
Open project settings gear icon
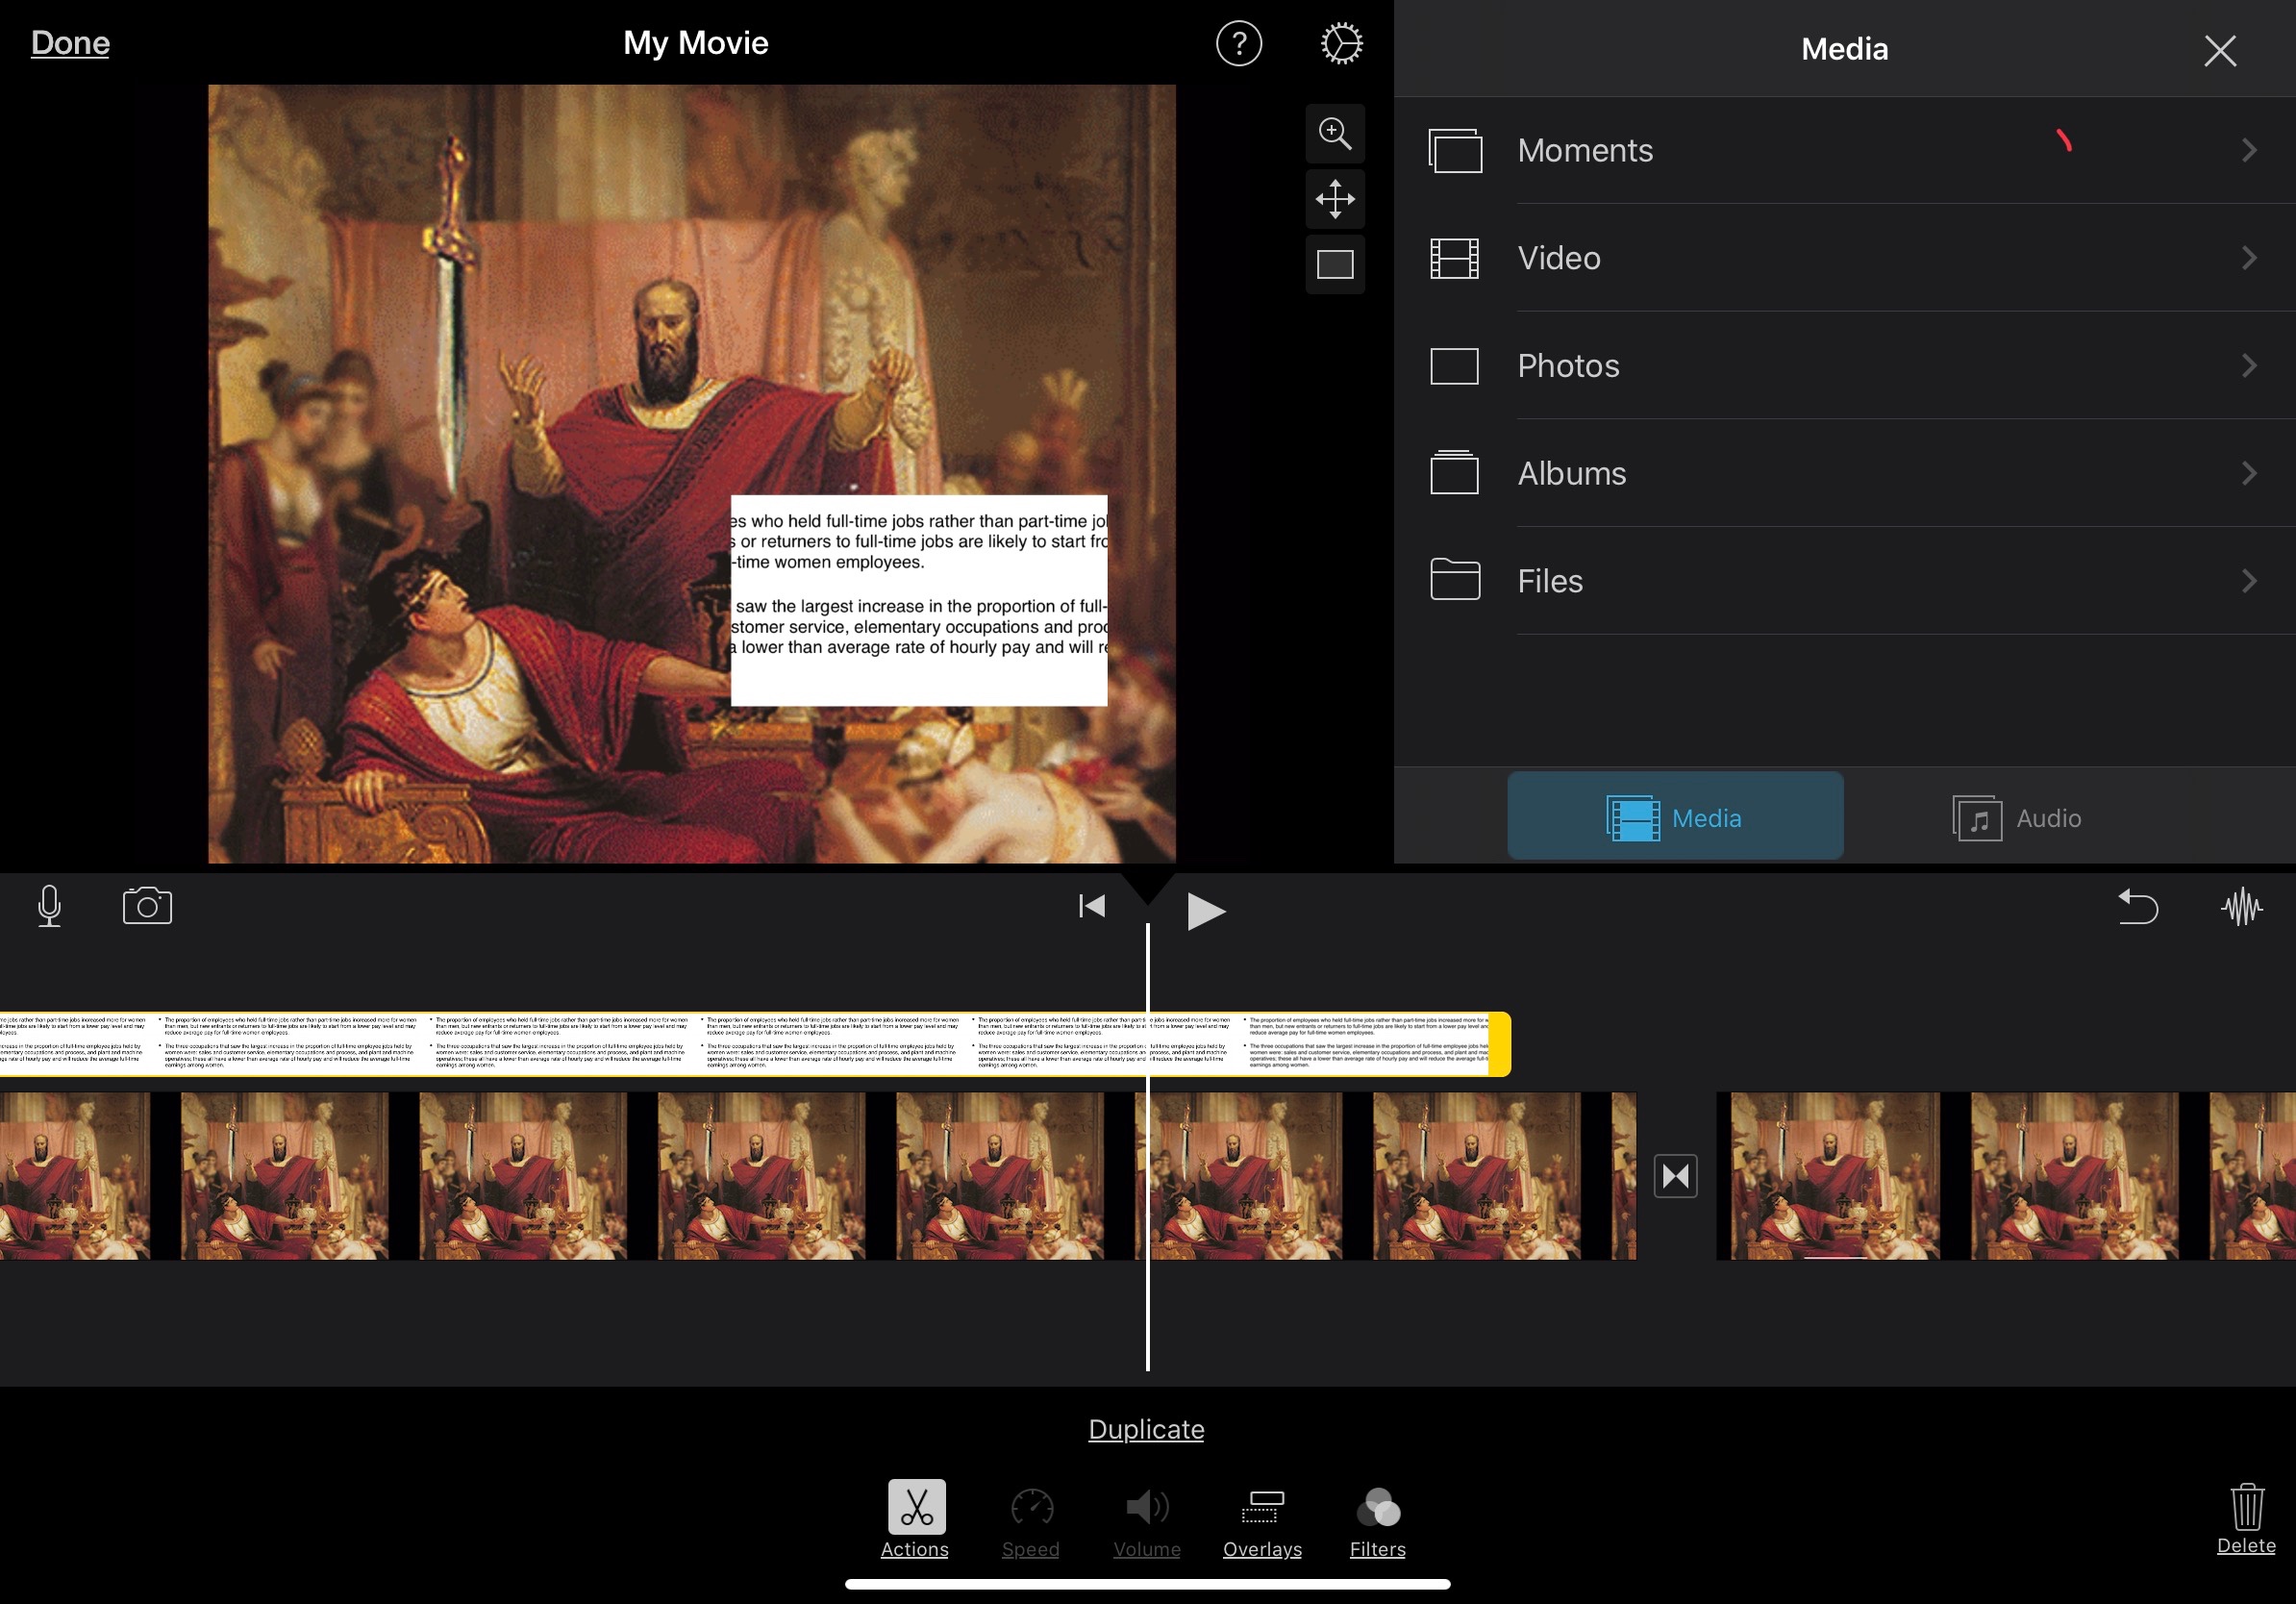pyautogui.click(x=1340, y=44)
